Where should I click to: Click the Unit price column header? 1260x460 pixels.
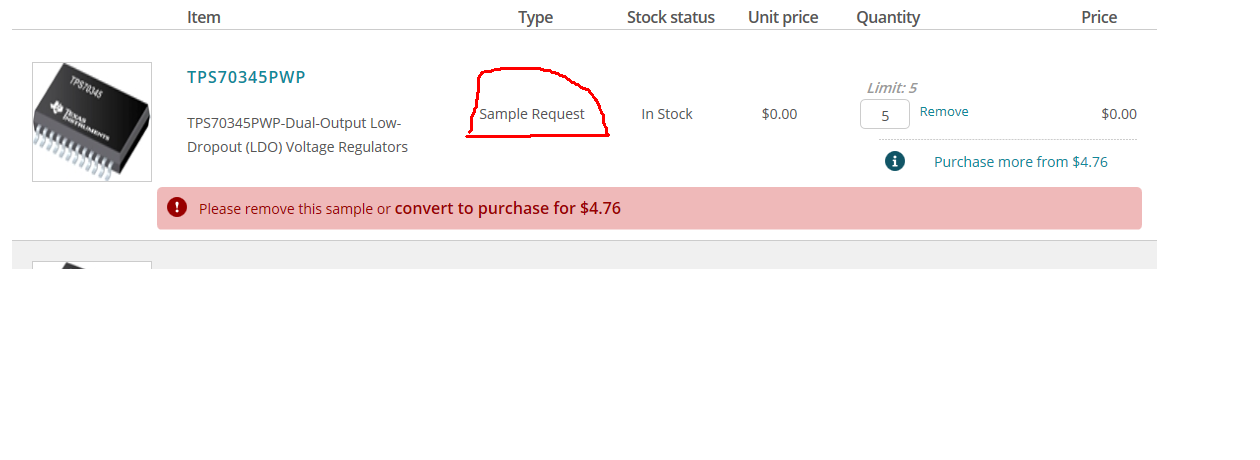783,17
